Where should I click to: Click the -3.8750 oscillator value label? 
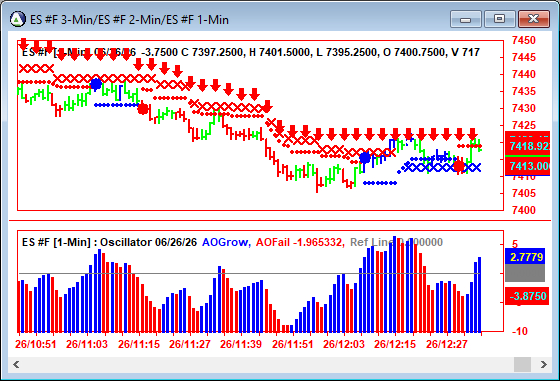point(527,296)
